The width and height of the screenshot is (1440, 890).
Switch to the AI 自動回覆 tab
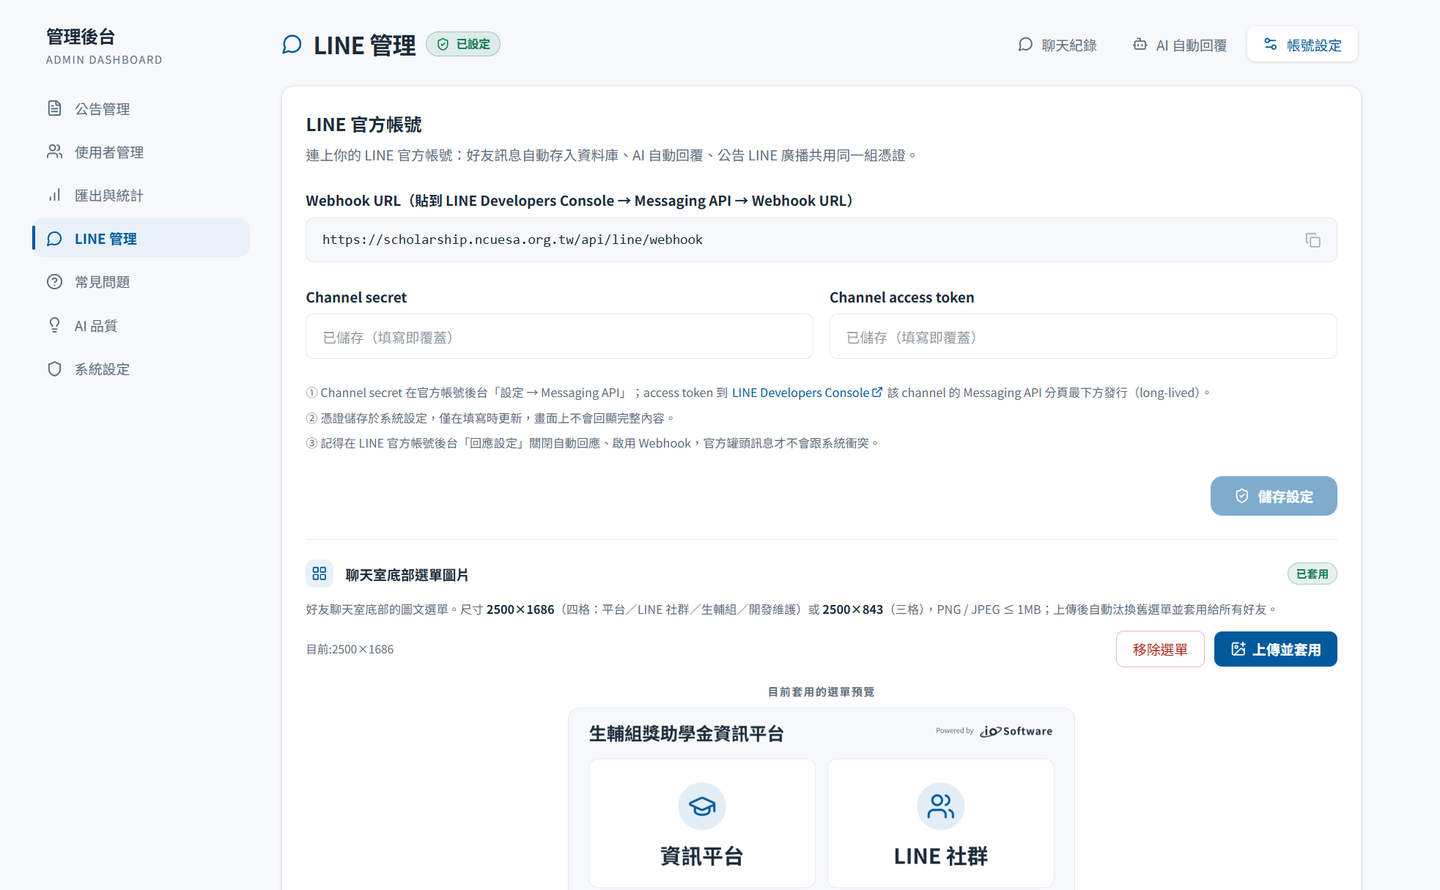[x=1179, y=45]
